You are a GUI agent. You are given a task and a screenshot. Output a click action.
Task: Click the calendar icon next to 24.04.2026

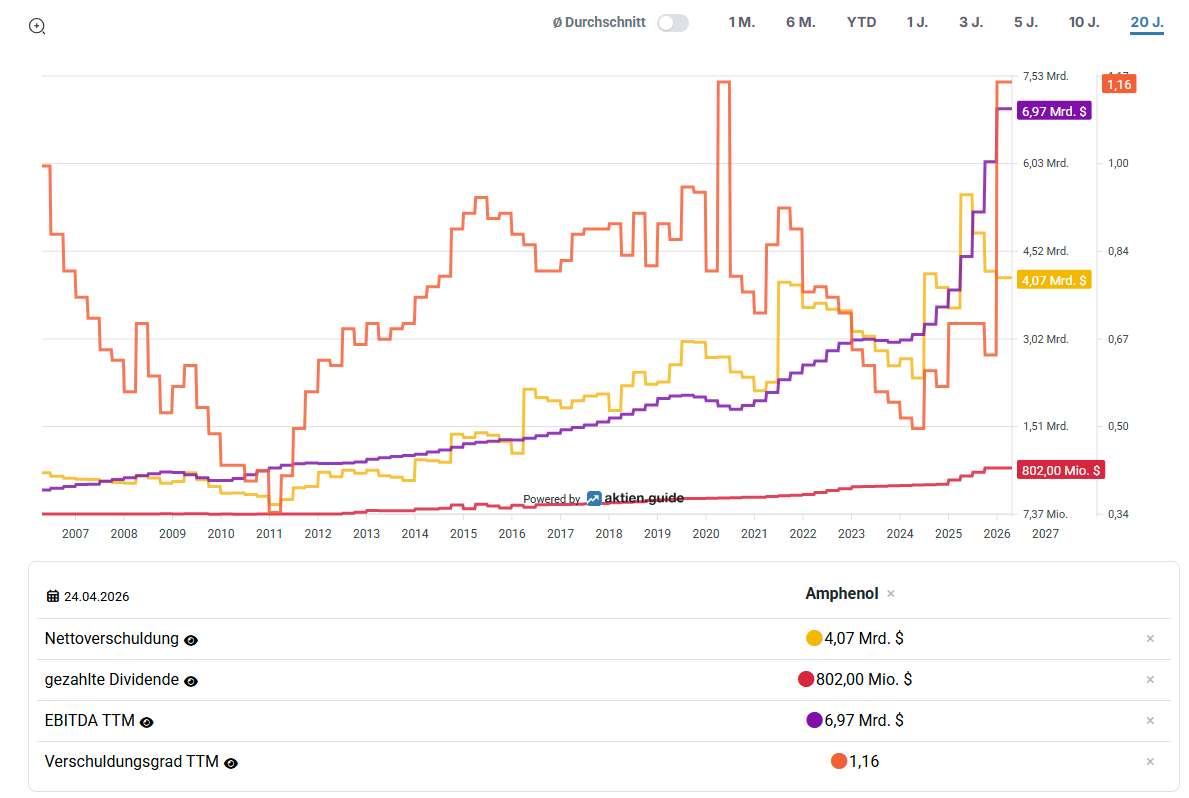click(x=53, y=596)
